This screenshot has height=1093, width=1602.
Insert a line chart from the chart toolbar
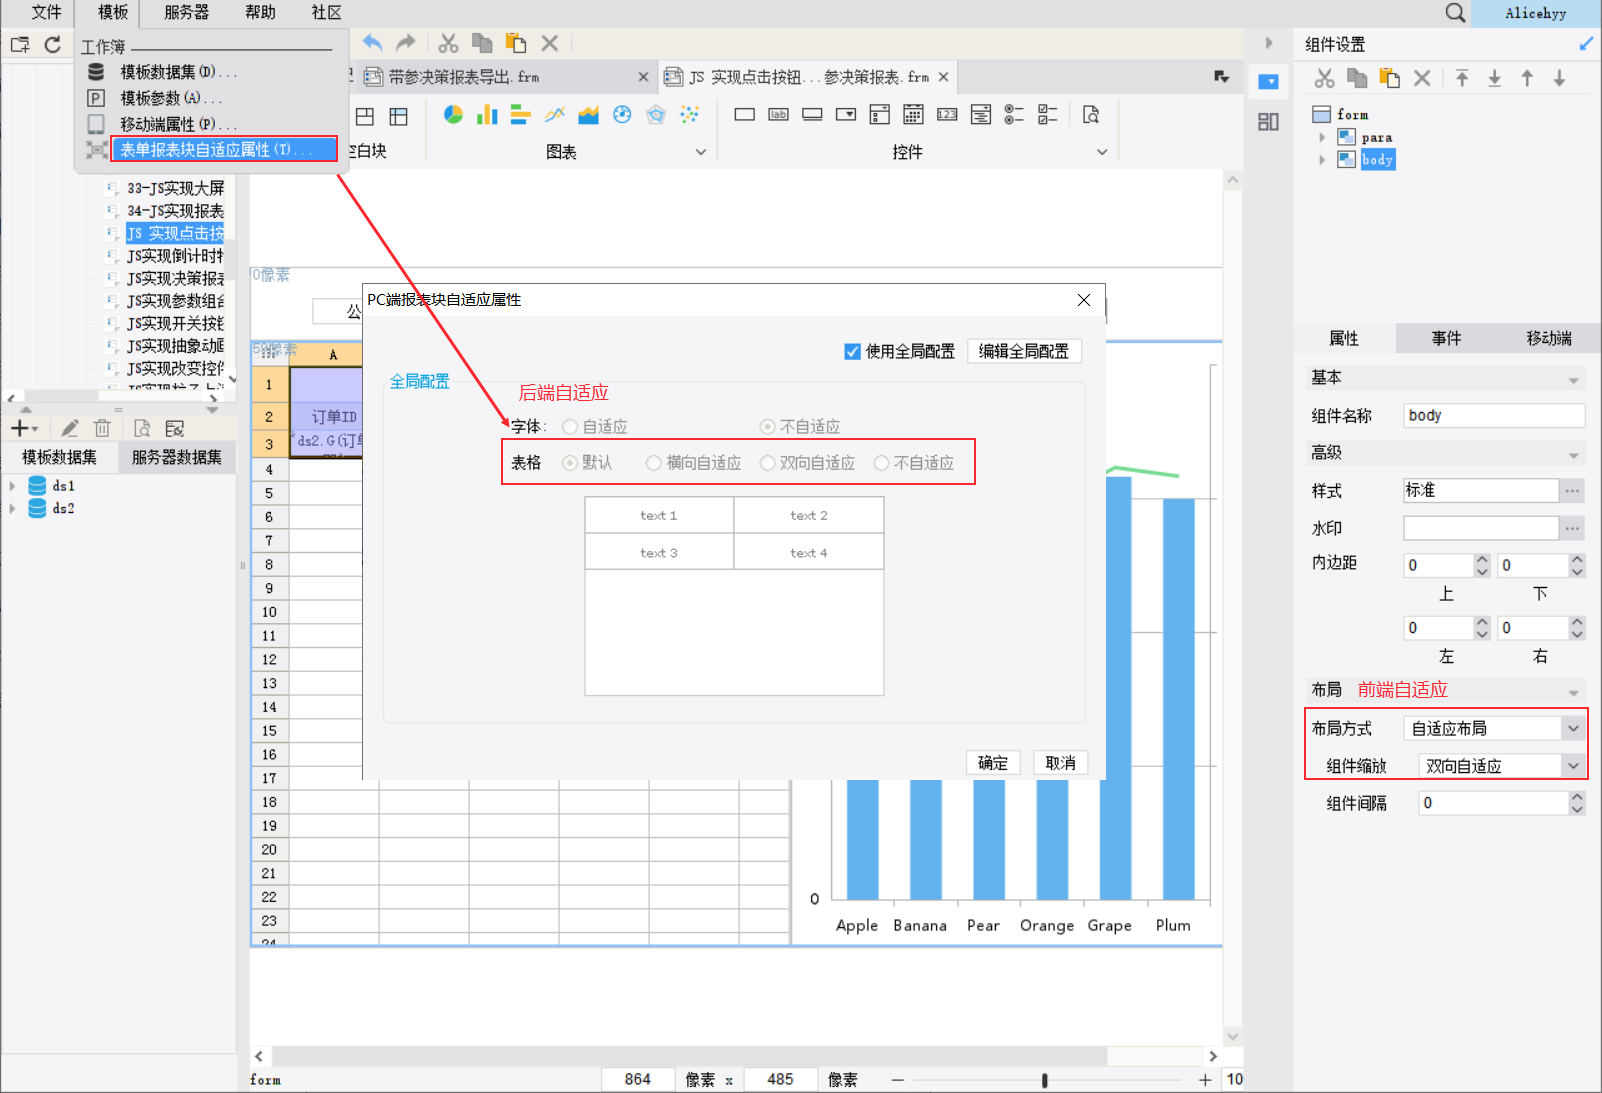[555, 115]
